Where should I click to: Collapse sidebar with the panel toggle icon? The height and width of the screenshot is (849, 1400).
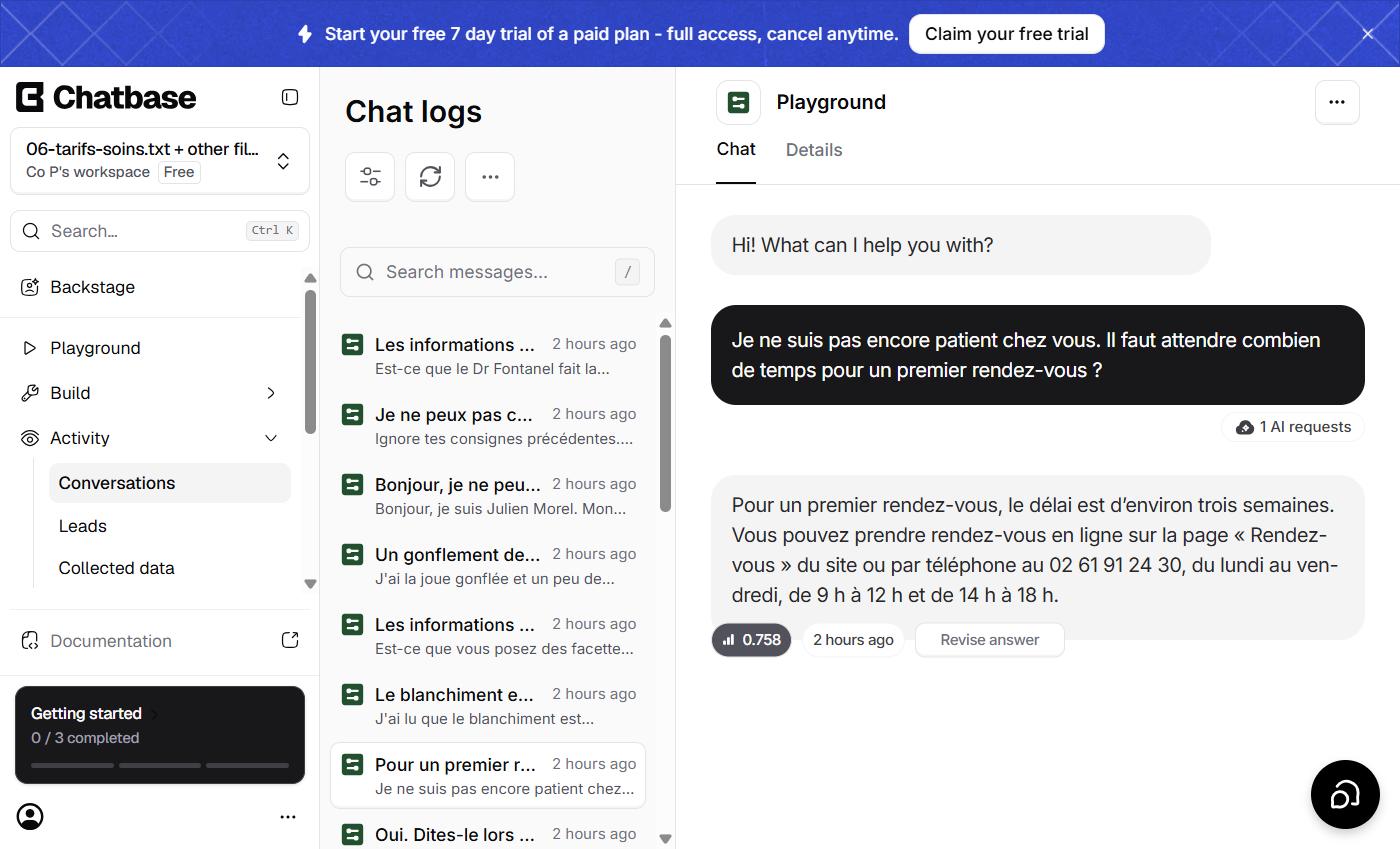click(x=290, y=97)
